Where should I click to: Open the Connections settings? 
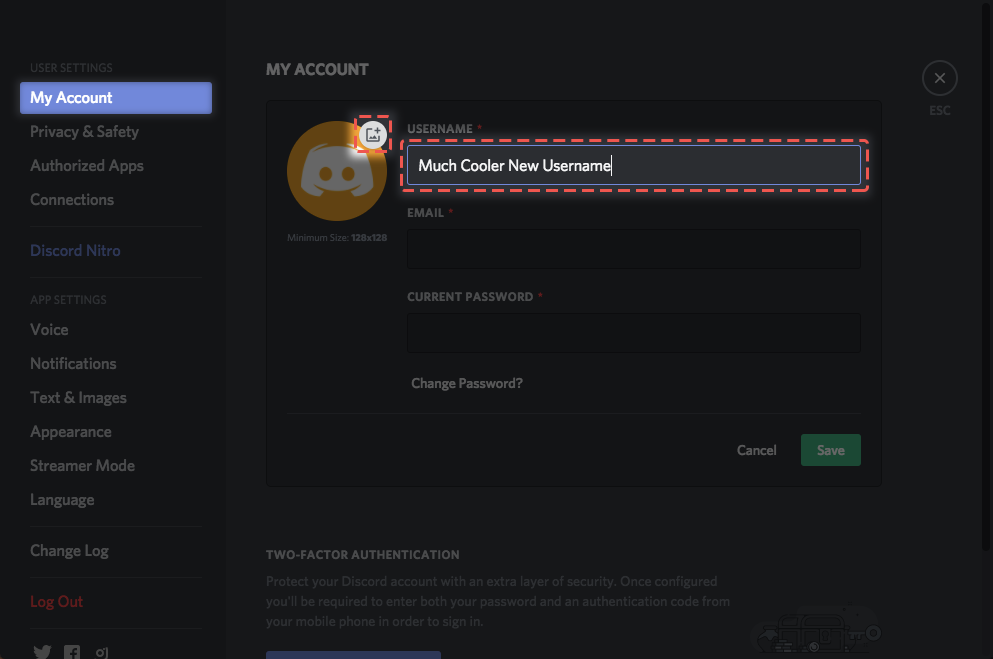(x=72, y=200)
